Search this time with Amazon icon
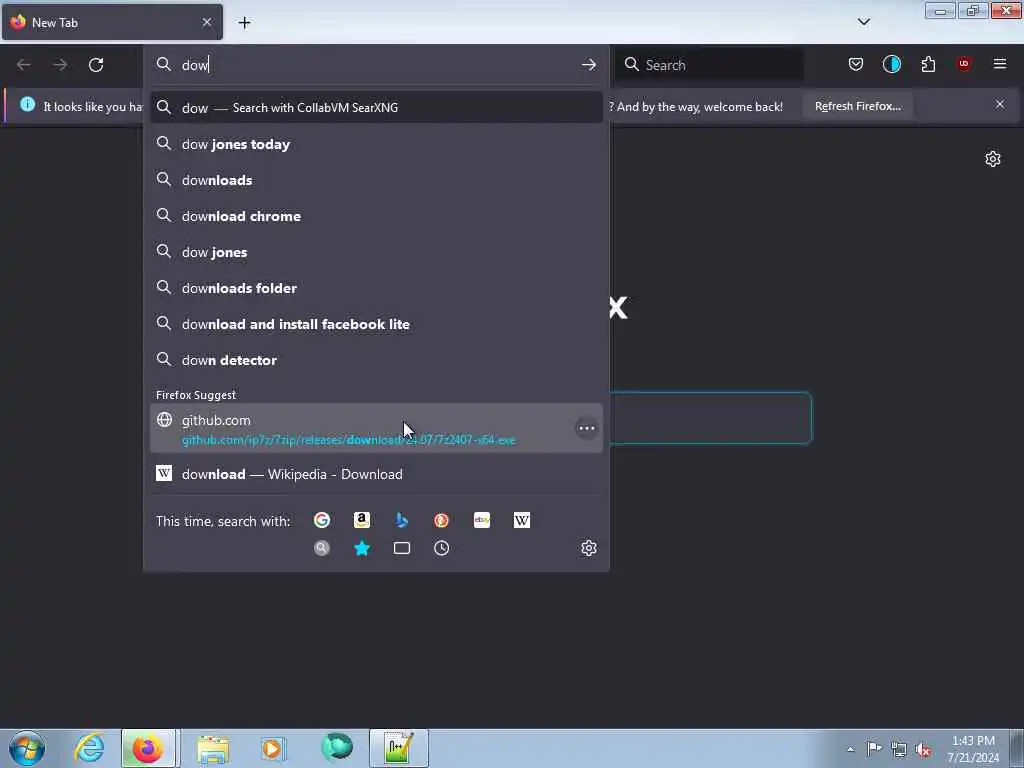This screenshot has width=1024, height=768. tap(362, 520)
